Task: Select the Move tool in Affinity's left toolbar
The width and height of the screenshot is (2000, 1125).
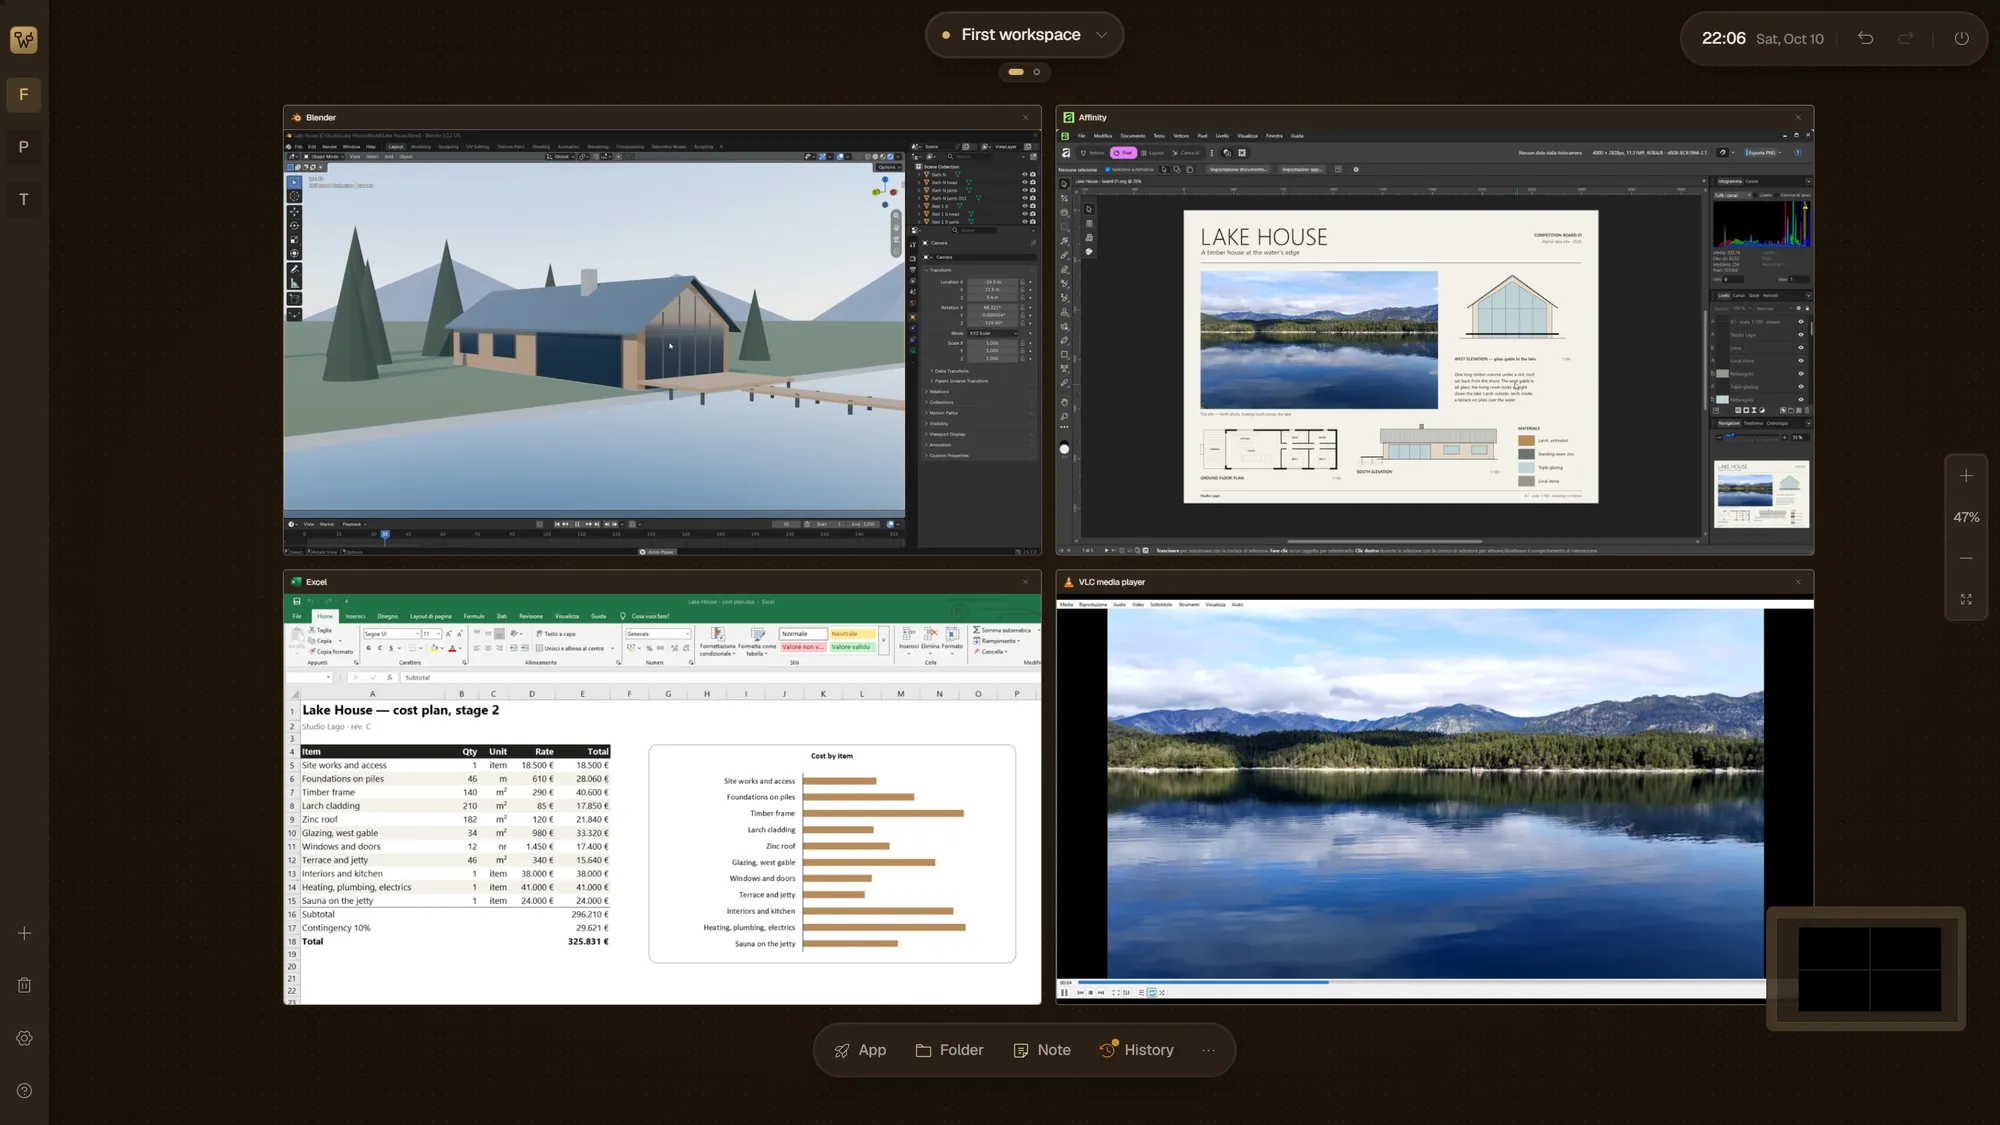Action: pyautogui.click(x=1064, y=184)
